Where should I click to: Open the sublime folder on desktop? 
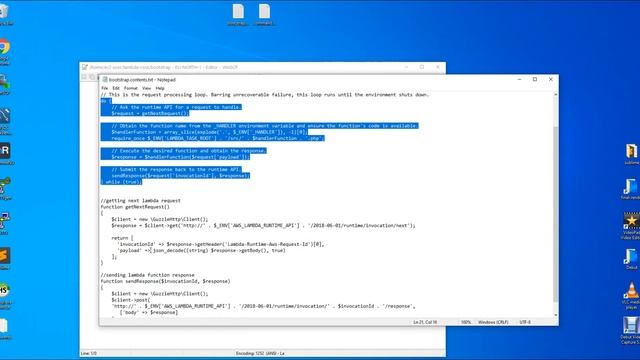coord(631,154)
